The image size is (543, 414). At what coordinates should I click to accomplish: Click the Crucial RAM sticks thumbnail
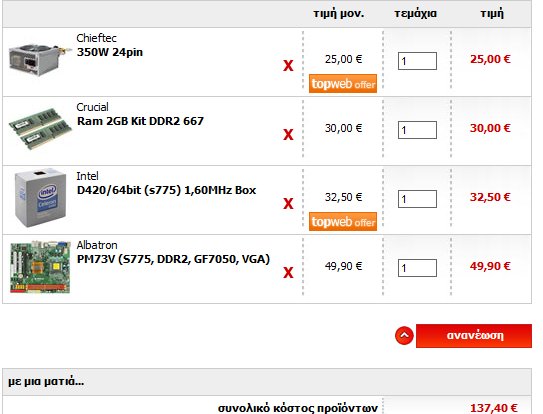[40, 129]
